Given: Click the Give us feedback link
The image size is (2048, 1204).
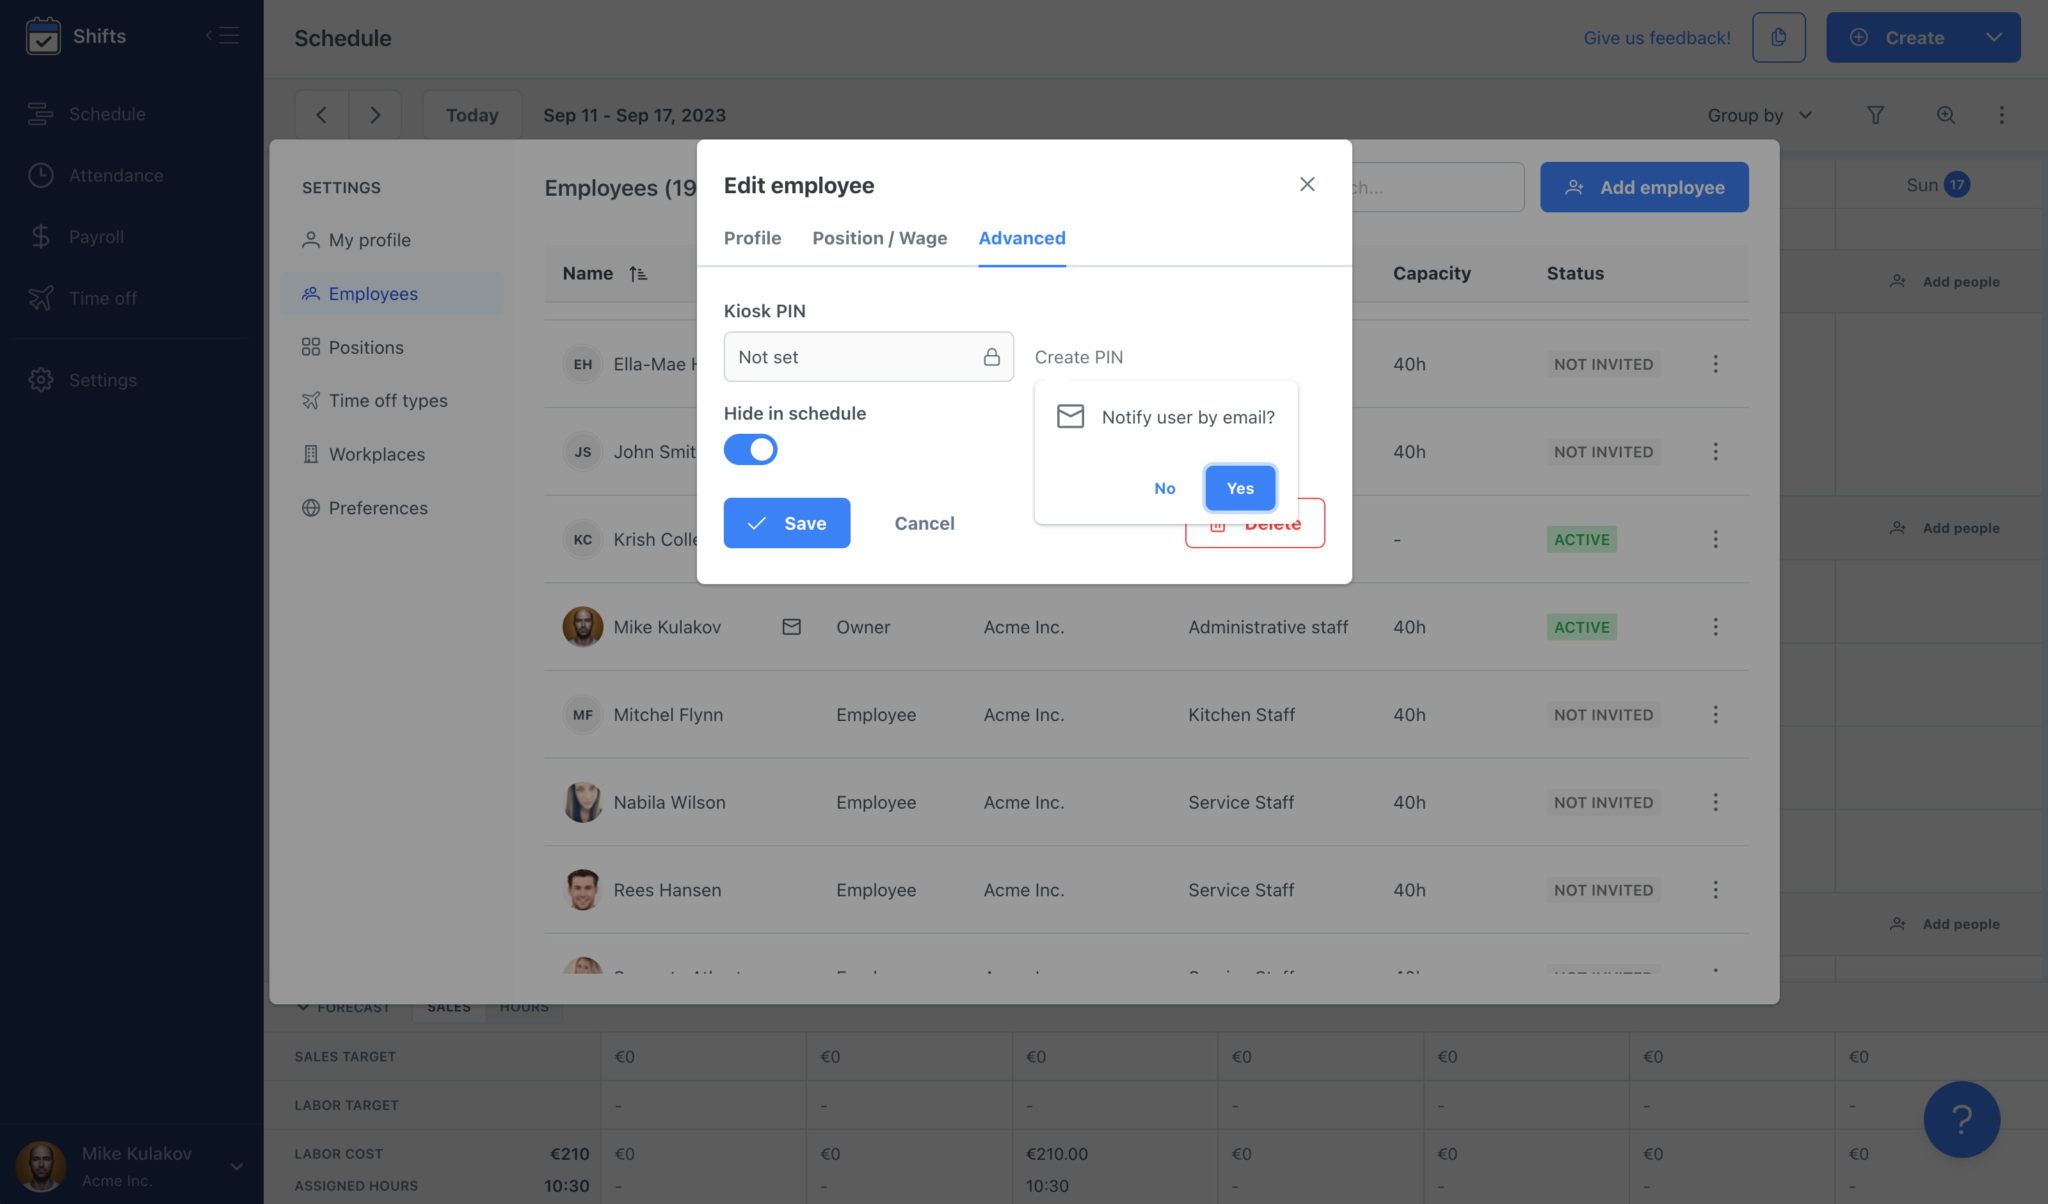Looking at the screenshot, I should click(x=1656, y=37).
